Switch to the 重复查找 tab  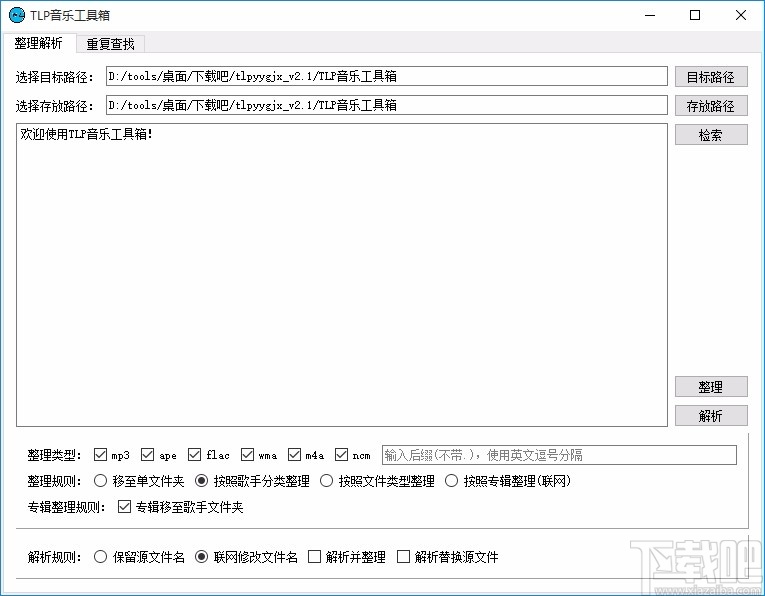pos(110,44)
